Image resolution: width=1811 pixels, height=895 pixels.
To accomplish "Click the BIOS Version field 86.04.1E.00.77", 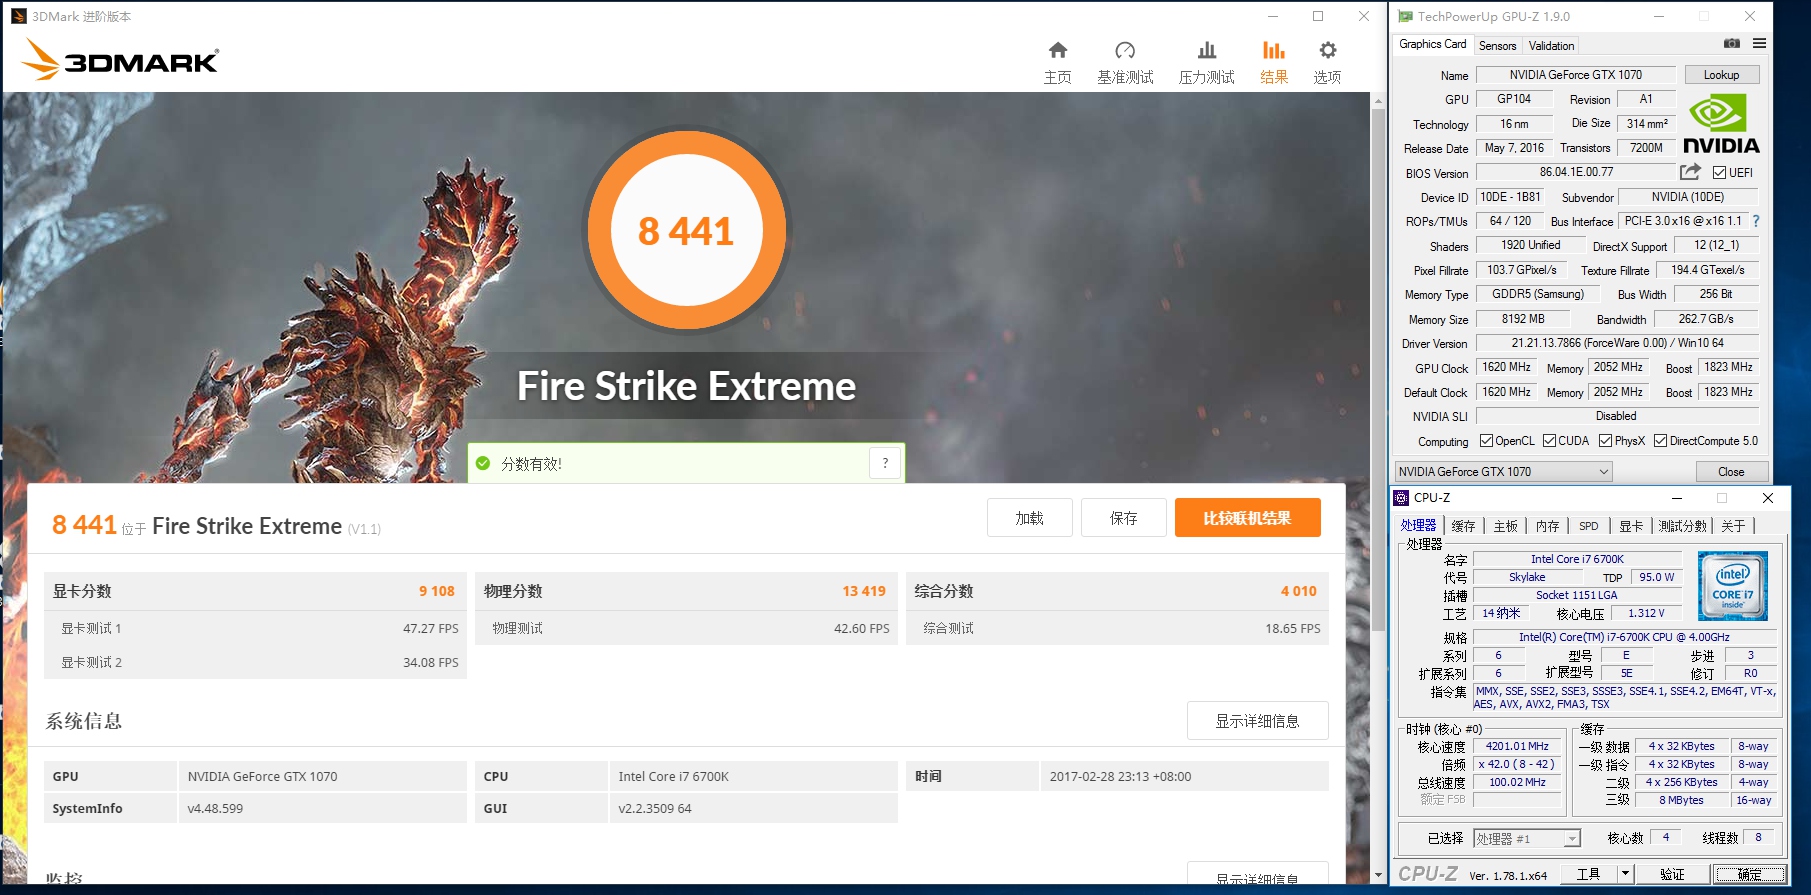I will click(1576, 172).
